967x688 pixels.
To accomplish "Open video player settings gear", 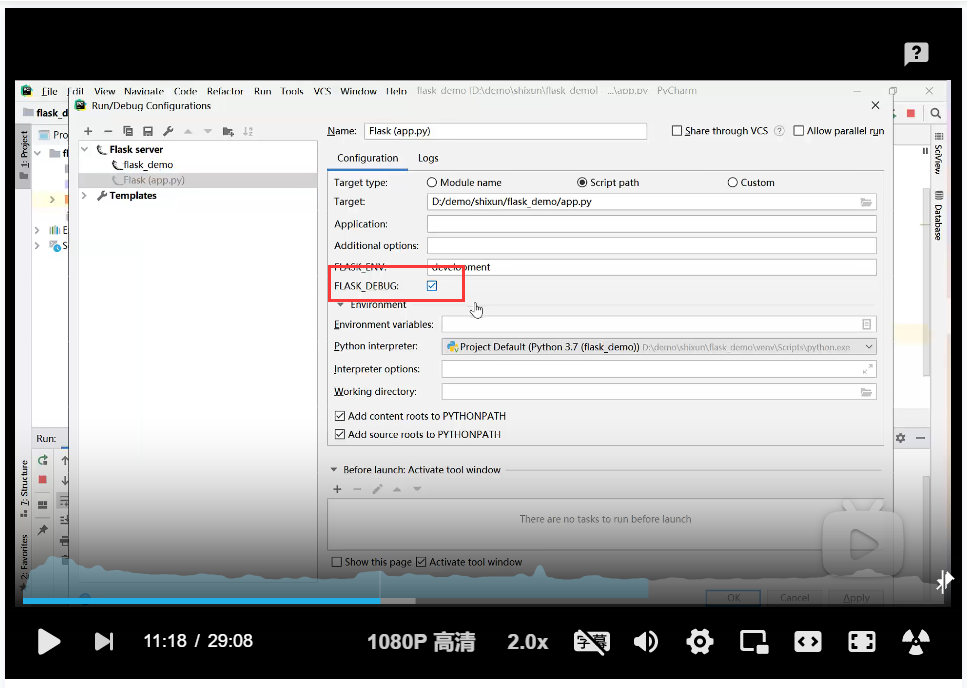I will pyautogui.click(x=700, y=642).
